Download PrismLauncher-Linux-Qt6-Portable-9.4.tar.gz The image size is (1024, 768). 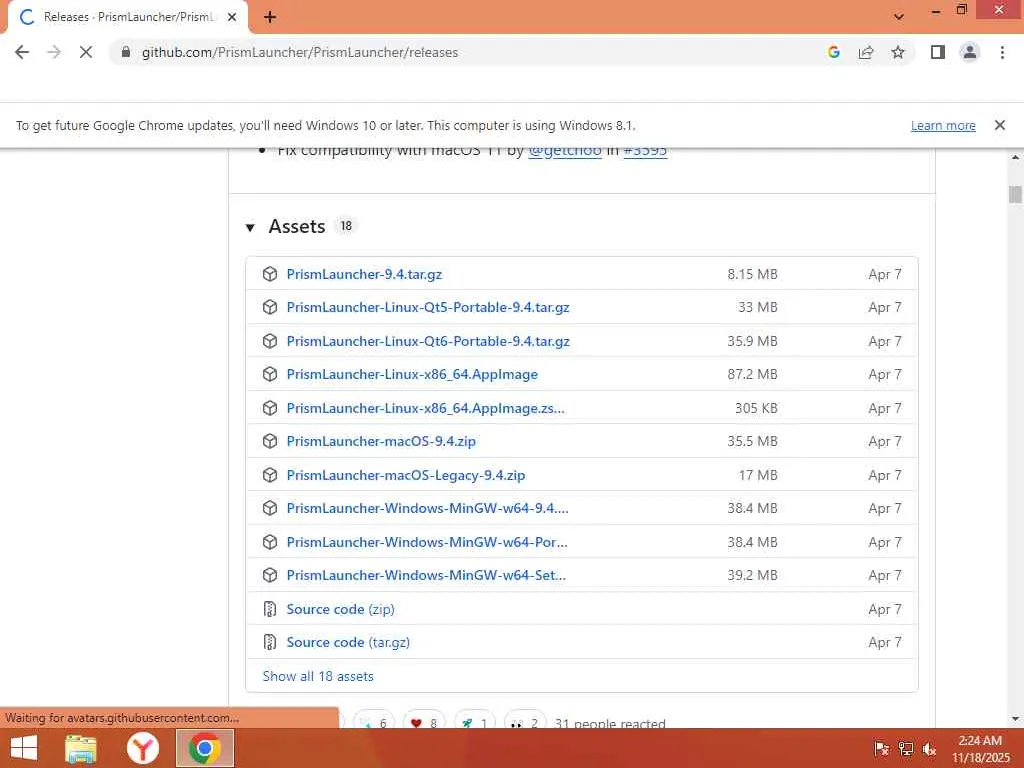click(428, 341)
